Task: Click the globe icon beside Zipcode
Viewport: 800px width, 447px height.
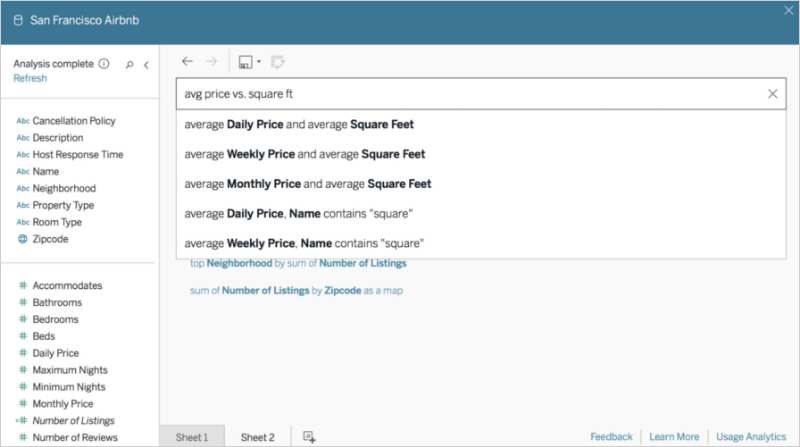Action: [x=22, y=239]
